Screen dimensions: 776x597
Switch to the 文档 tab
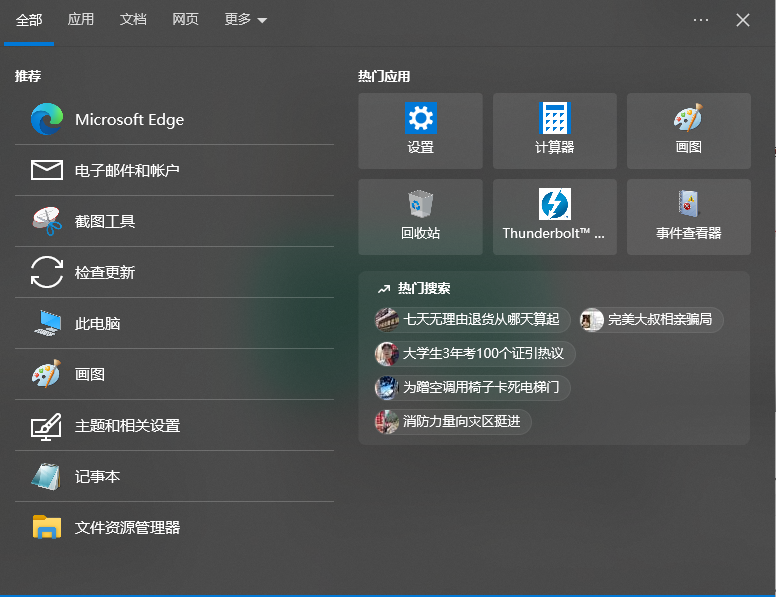pyautogui.click(x=133, y=20)
